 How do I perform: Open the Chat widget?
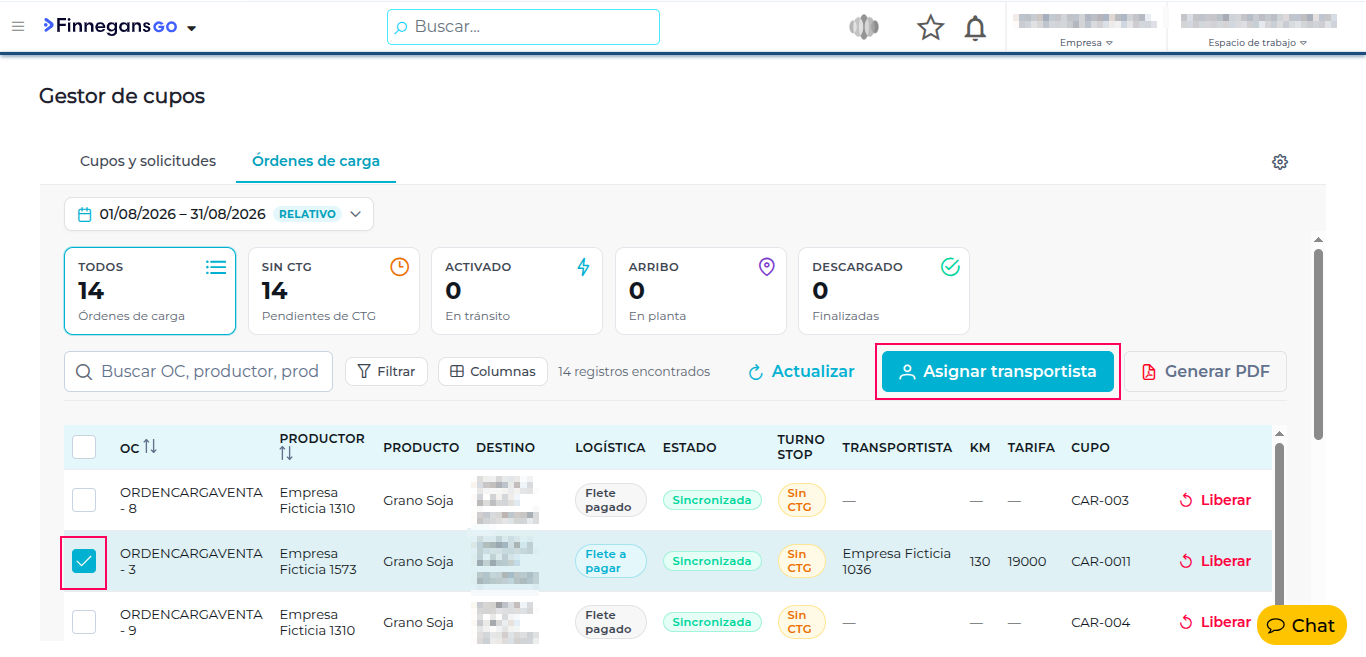click(x=1301, y=625)
